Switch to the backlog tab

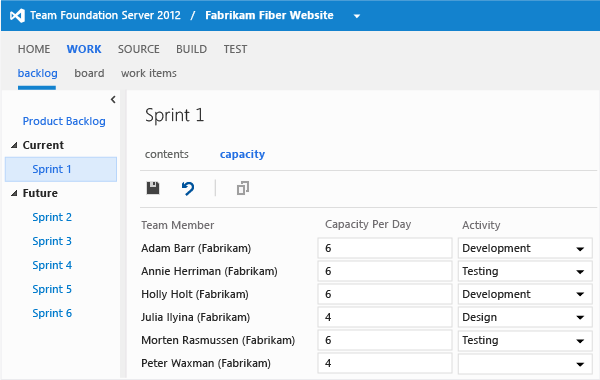coord(38,73)
